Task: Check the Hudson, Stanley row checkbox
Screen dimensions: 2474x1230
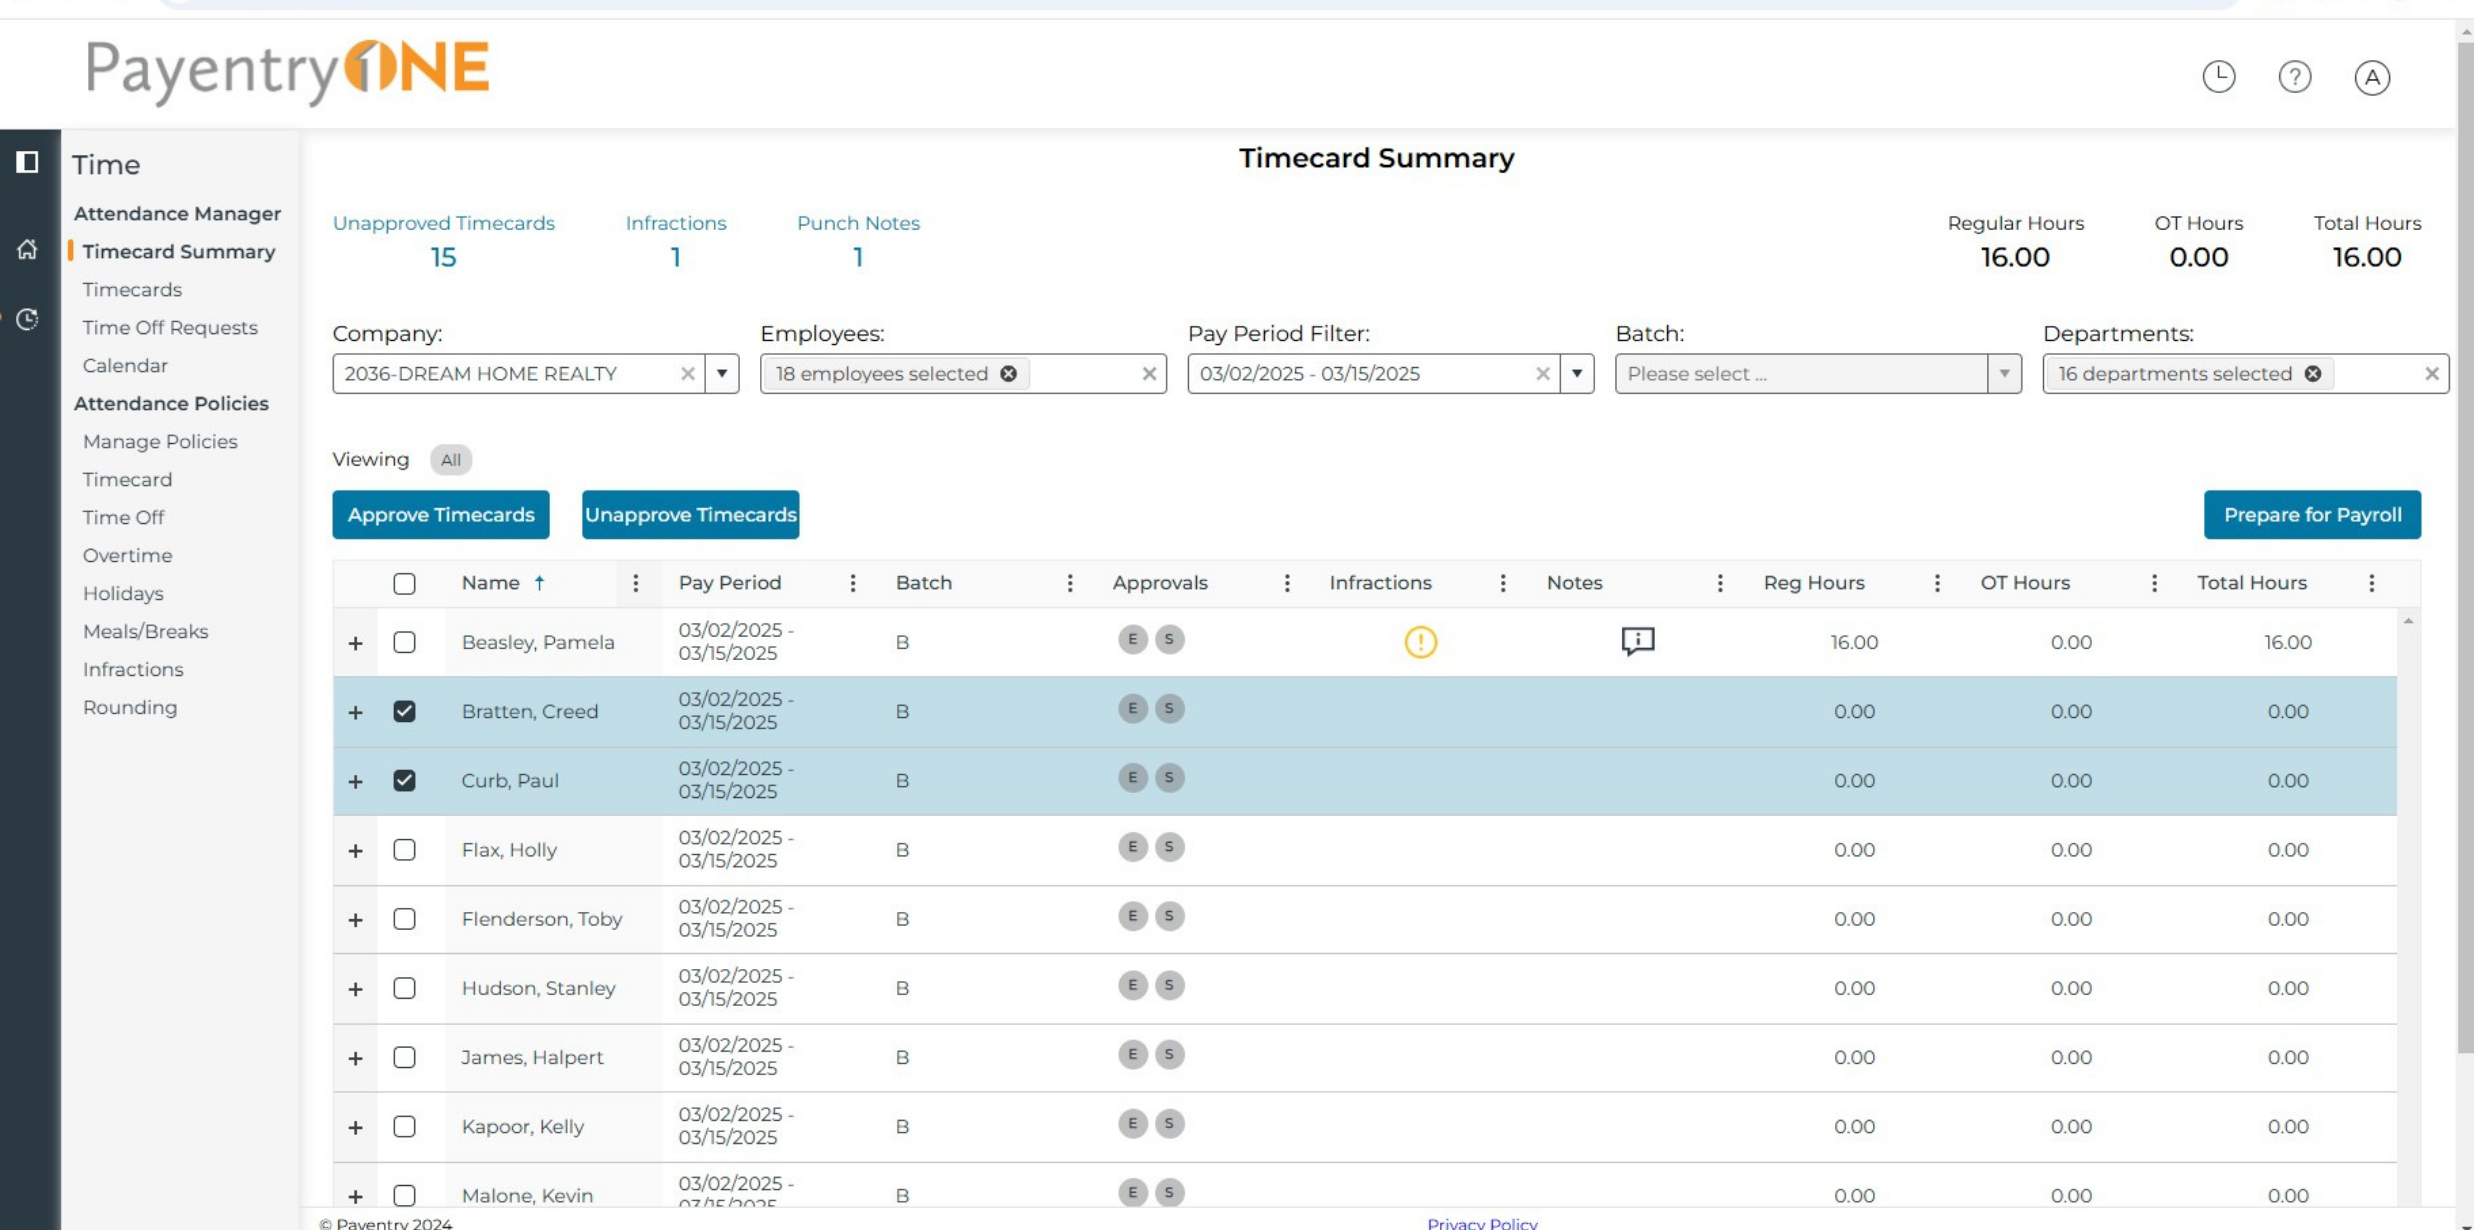Action: point(404,988)
